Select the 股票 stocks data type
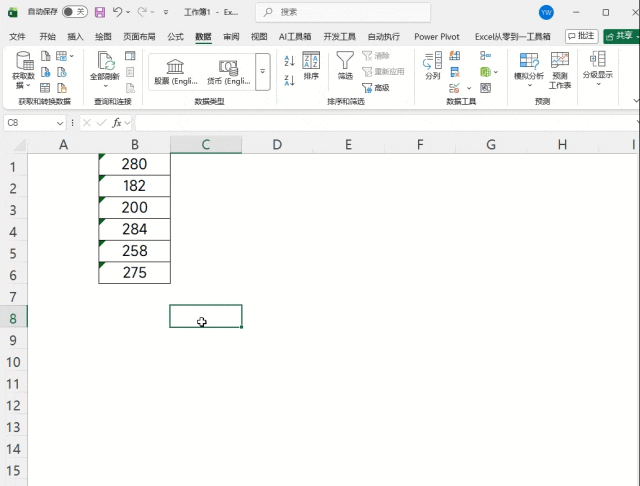The width and height of the screenshot is (640, 486). 176,72
